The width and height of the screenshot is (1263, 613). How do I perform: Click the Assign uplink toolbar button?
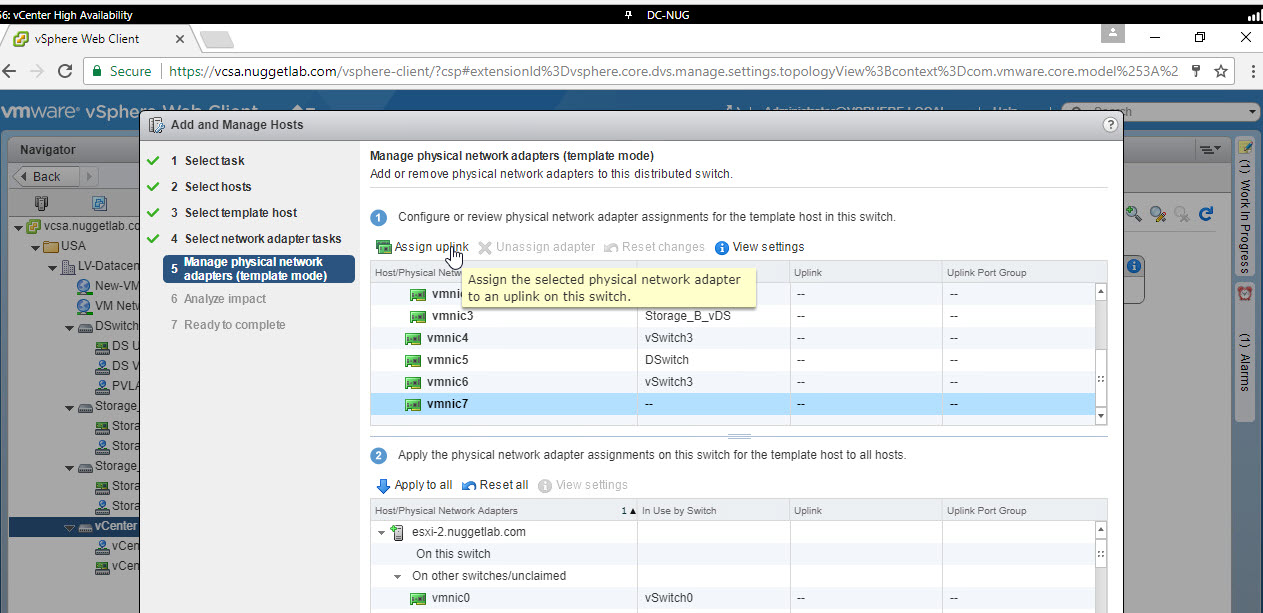[422, 247]
